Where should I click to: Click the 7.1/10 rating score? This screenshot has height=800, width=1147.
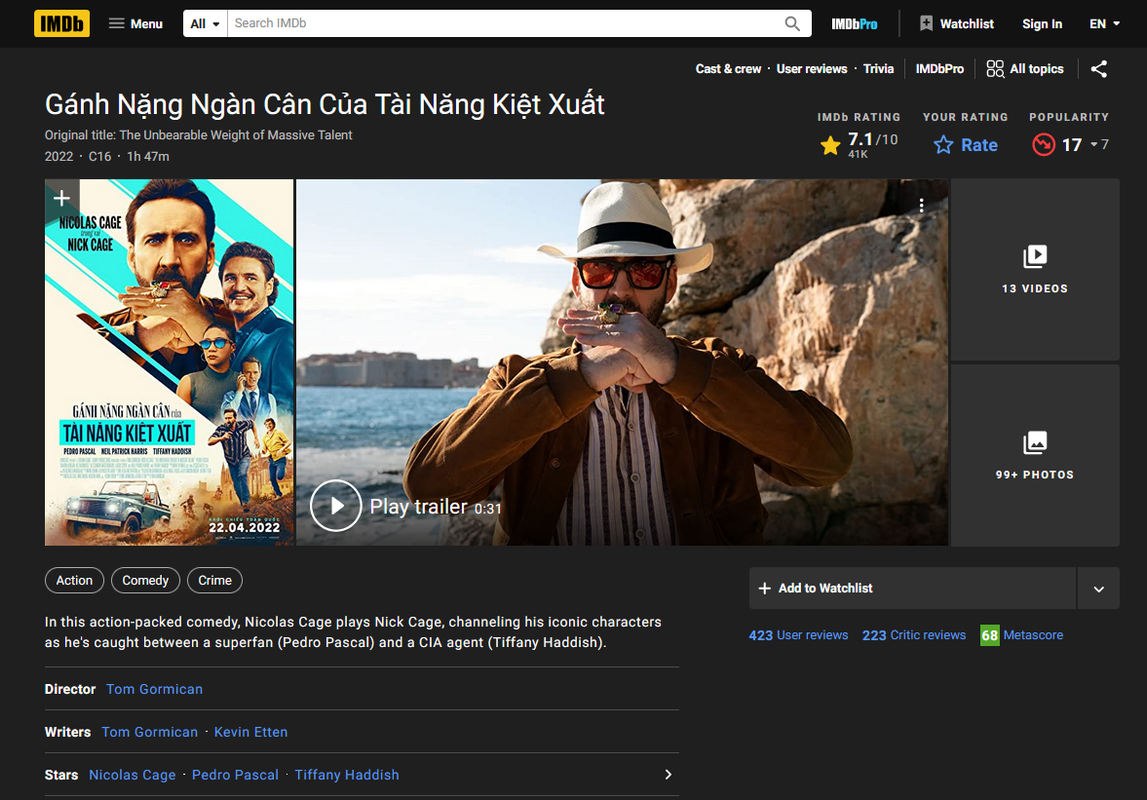872,140
